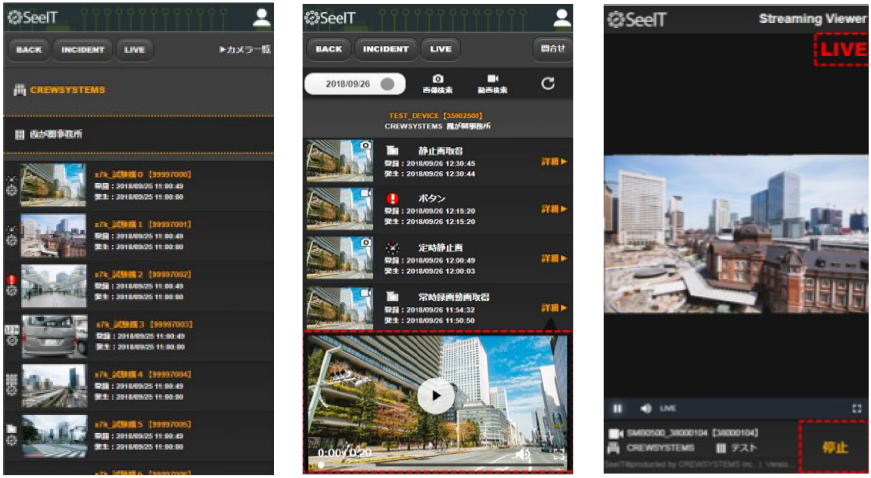Open x7k_試験機 3 camera thumbnail
871x478 pixels.
coord(54,337)
